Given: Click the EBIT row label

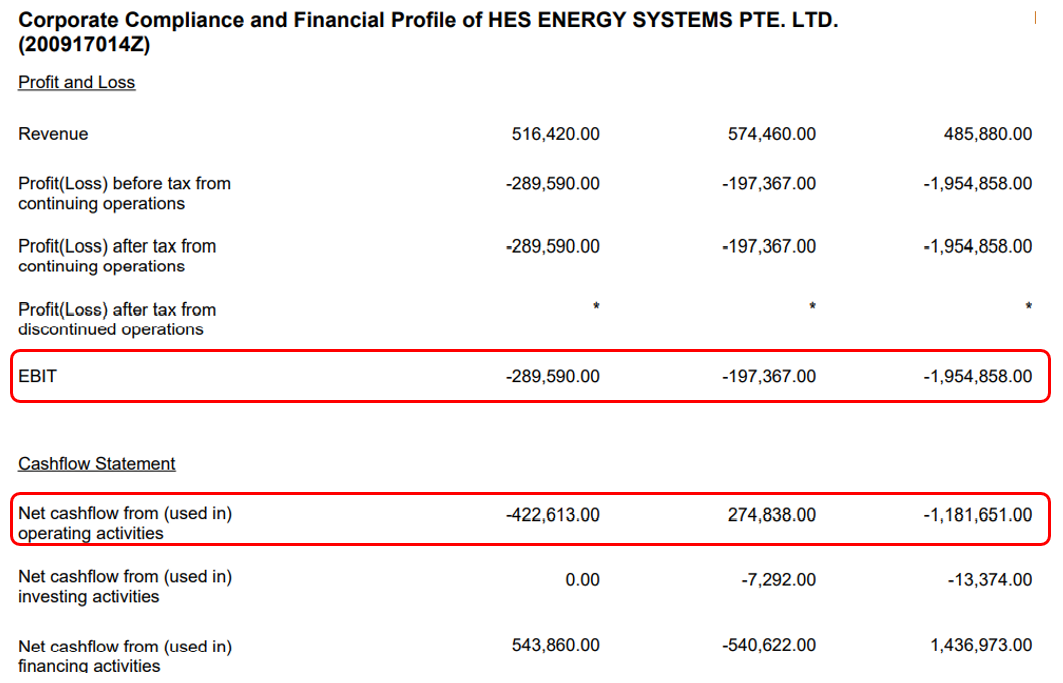Looking at the screenshot, I should coord(37,376).
